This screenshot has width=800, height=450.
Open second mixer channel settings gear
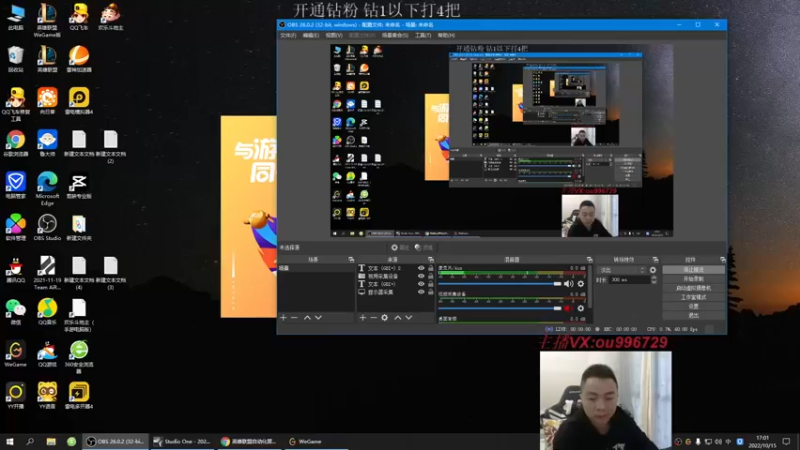[x=581, y=308]
